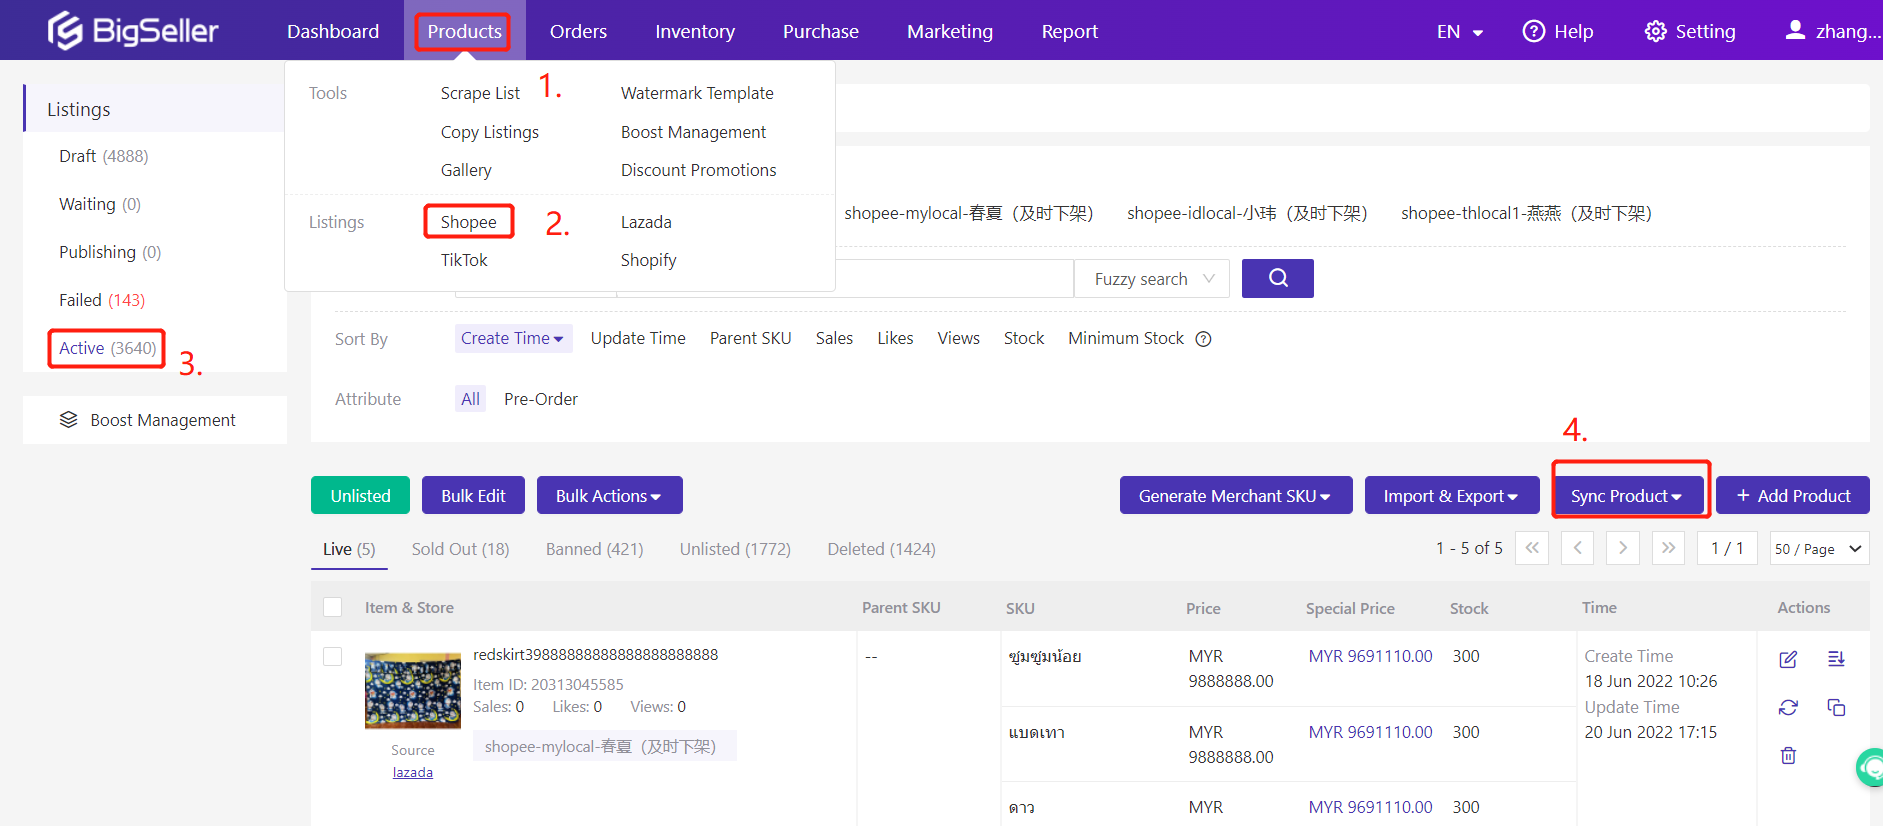The image size is (1883, 826).
Task: Select TikTok menu entry
Action: coord(464,260)
